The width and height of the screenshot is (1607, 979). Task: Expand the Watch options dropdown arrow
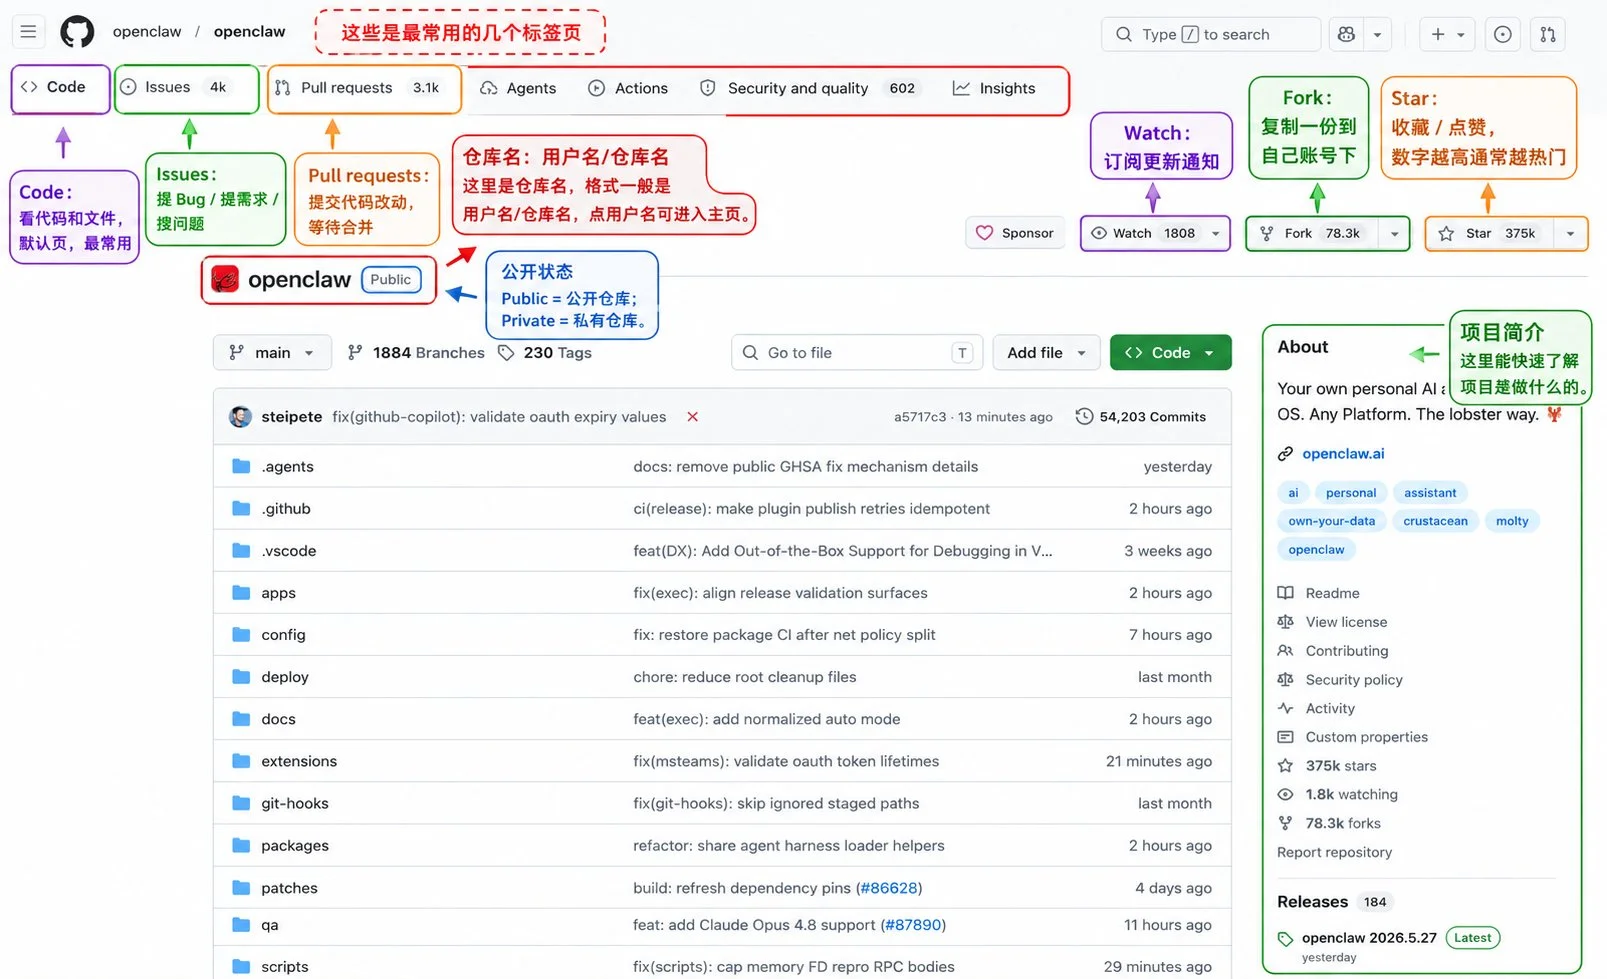click(1216, 233)
